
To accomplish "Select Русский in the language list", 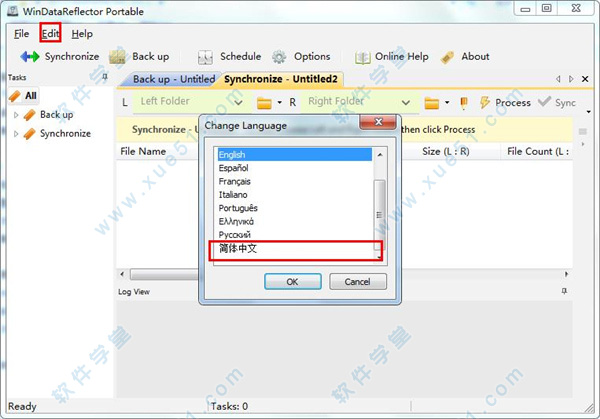I will [295, 235].
